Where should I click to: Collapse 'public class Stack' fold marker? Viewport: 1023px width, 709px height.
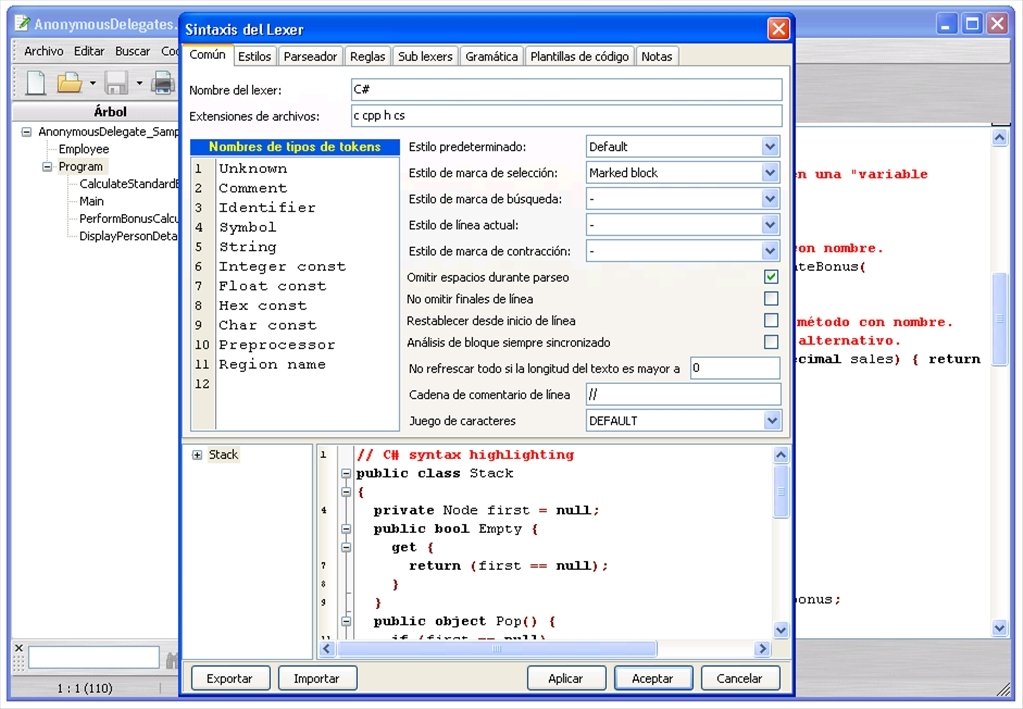point(346,474)
